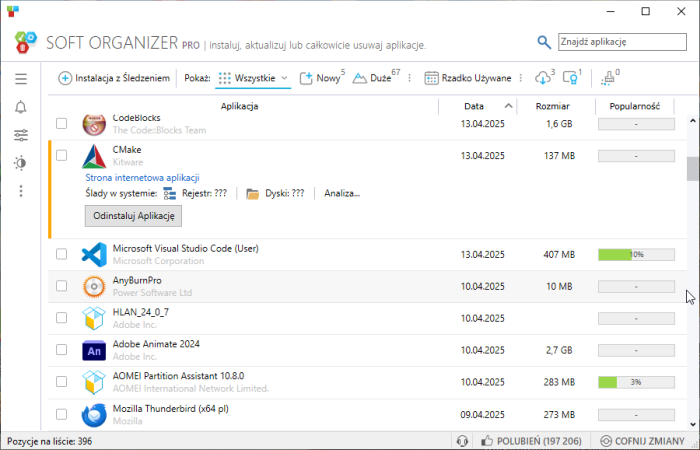
Task: Click the Dyski: ??? text
Action: 285,193
